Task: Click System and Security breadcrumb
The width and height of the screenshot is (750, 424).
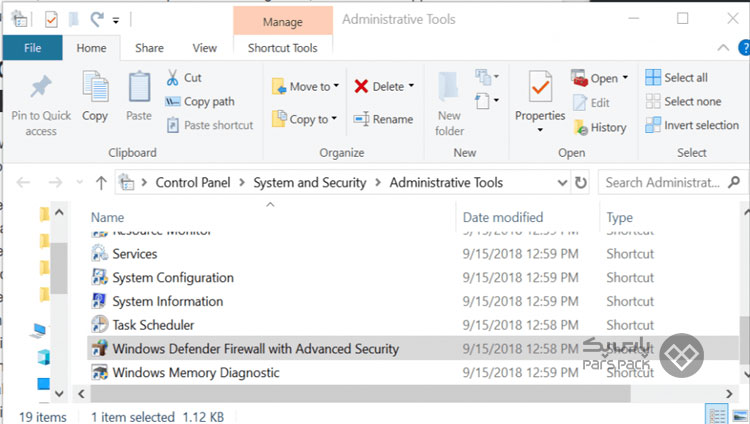Action: pos(309,182)
